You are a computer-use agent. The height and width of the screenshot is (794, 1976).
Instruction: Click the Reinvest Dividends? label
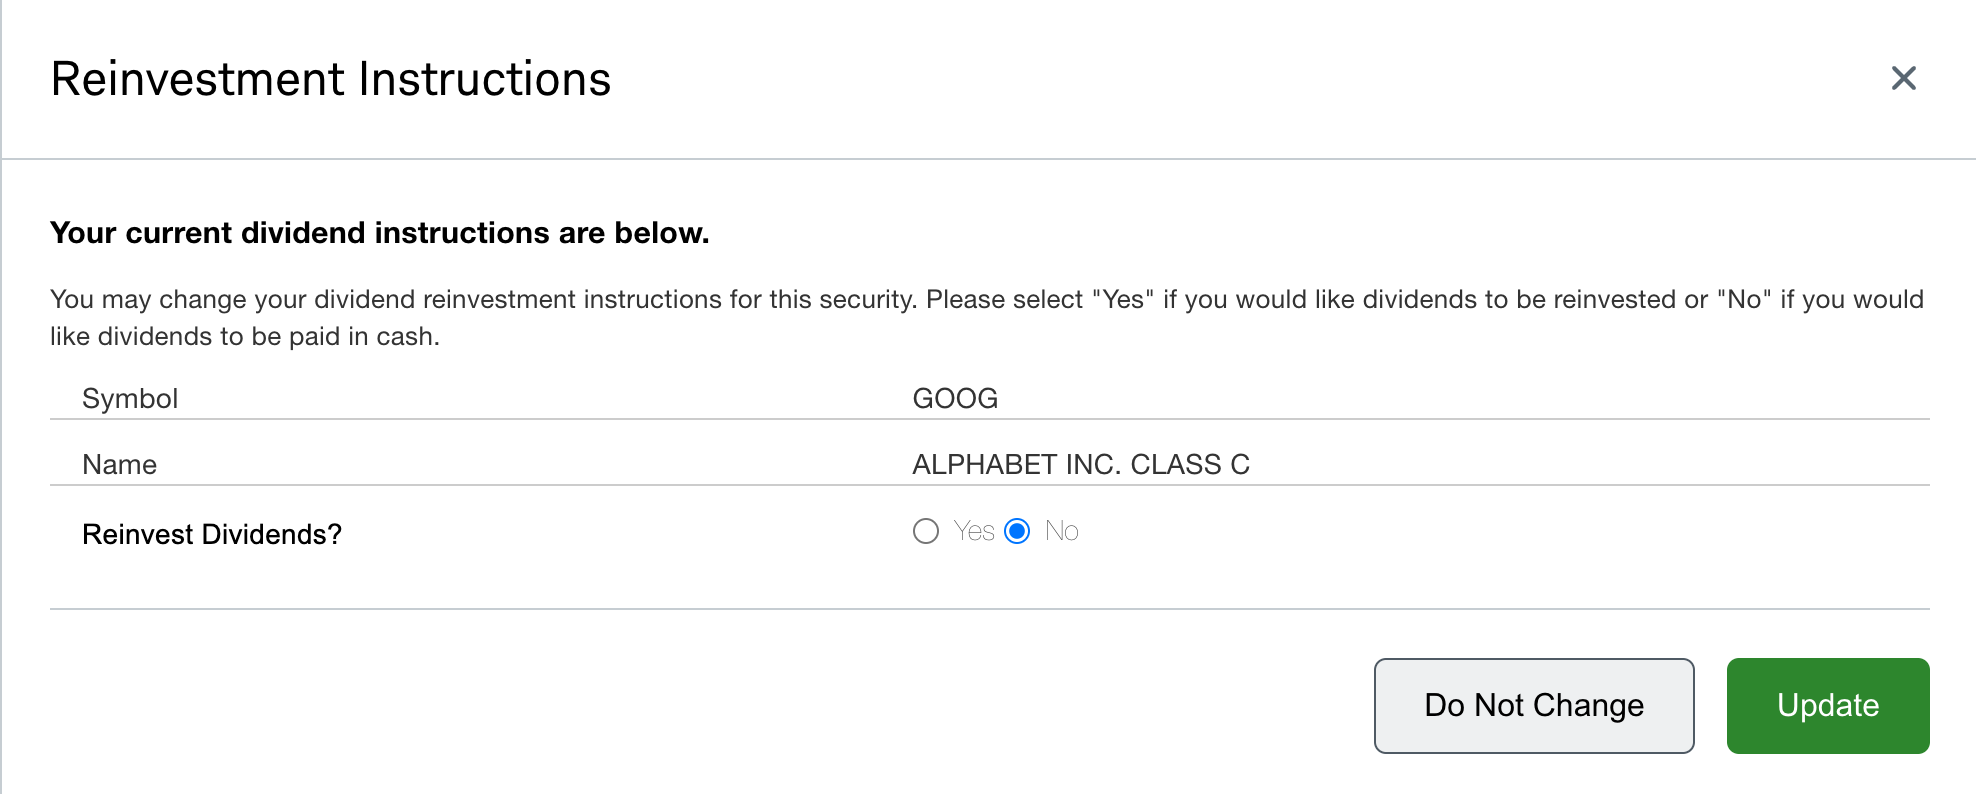pyautogui.click(x=212, y=534)
